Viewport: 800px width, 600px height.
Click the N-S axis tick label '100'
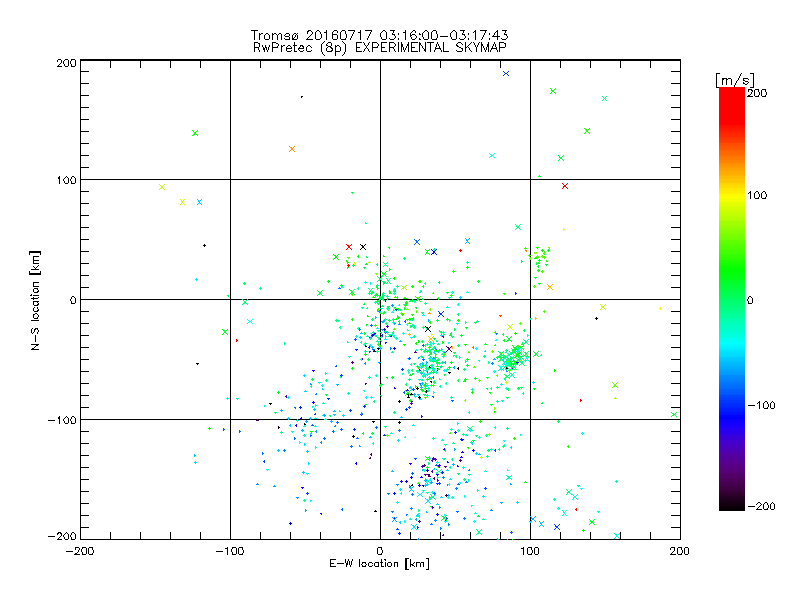tap(67, 180)
